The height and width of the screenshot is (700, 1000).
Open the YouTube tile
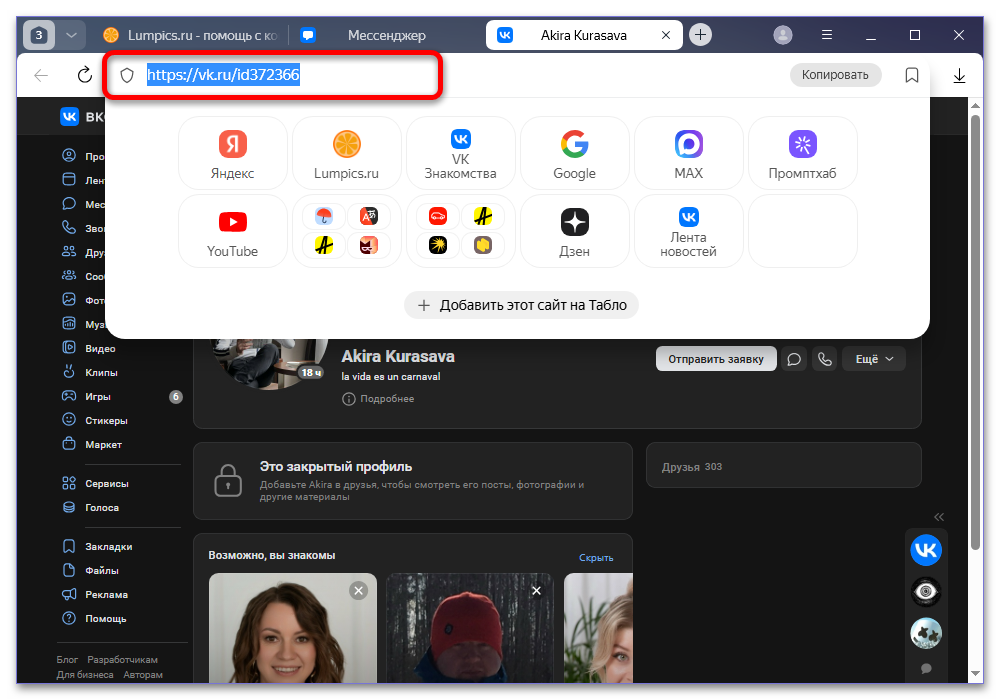pyautogui.click(x=233, y=231)
